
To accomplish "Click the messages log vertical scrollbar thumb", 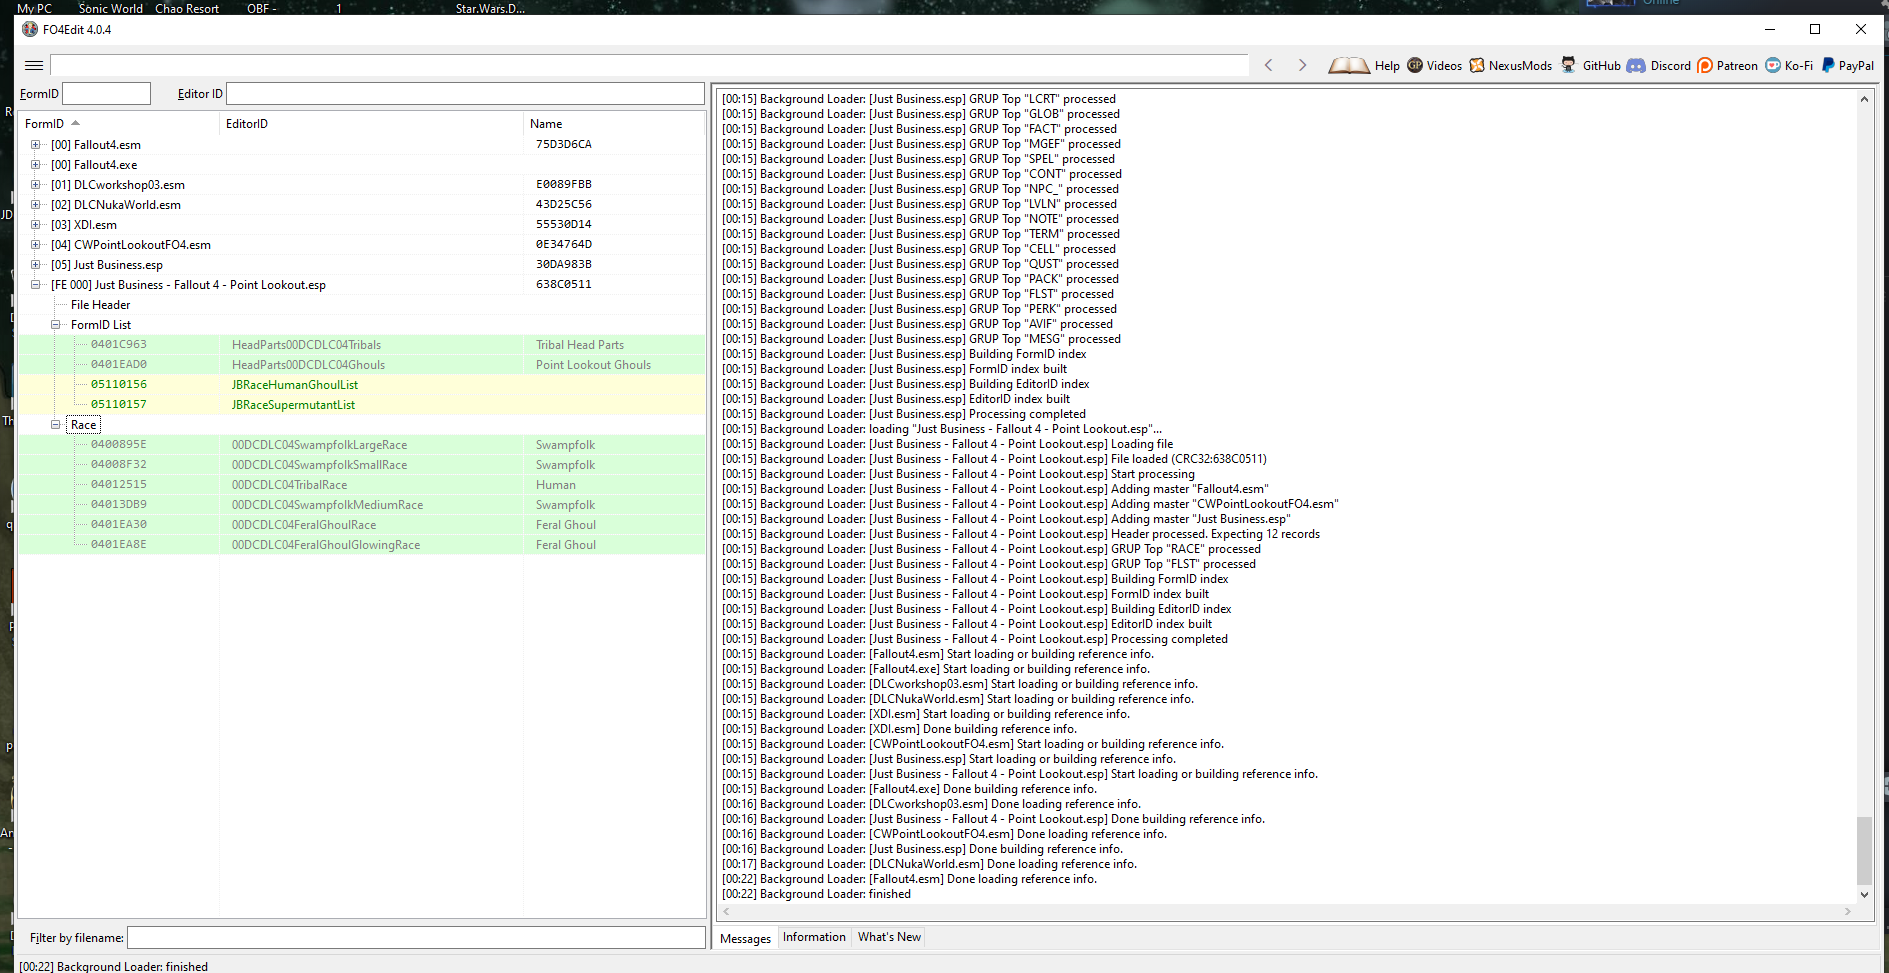I will (1864, 850).
